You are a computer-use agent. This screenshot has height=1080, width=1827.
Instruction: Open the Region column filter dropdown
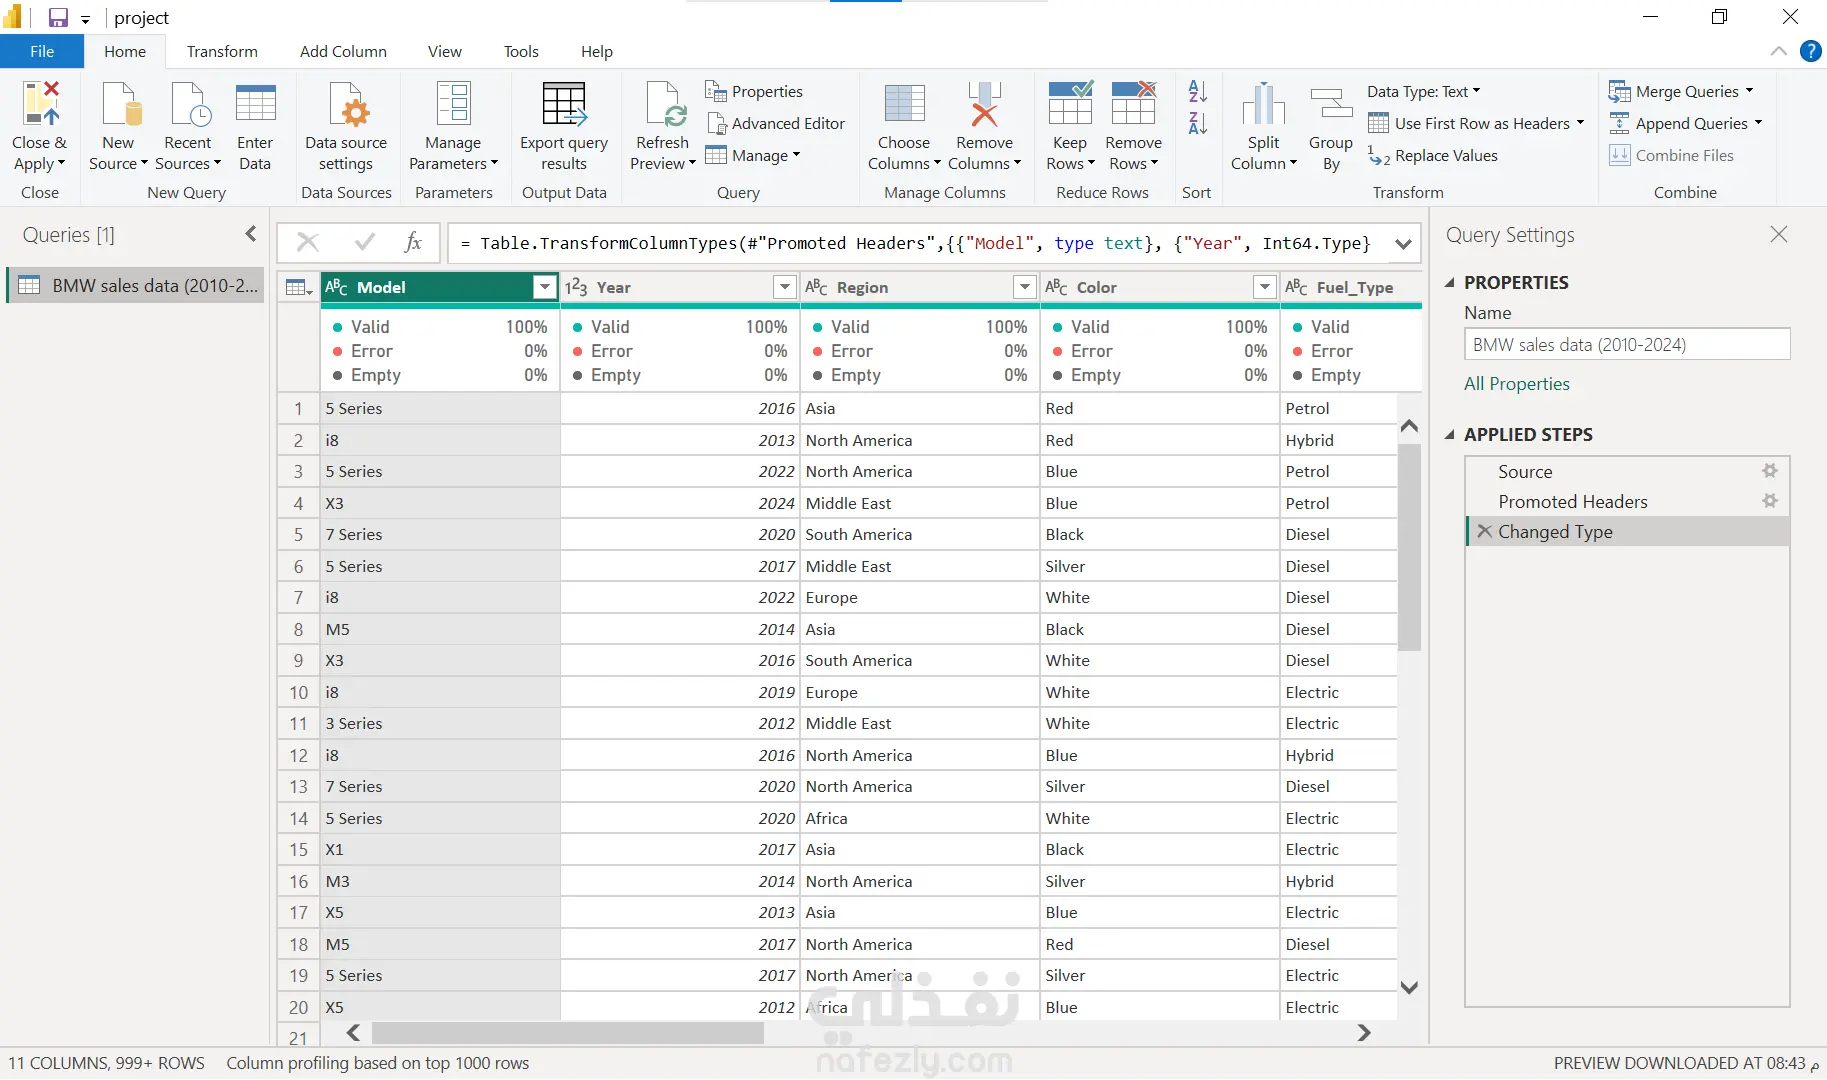coord(1024,287)
